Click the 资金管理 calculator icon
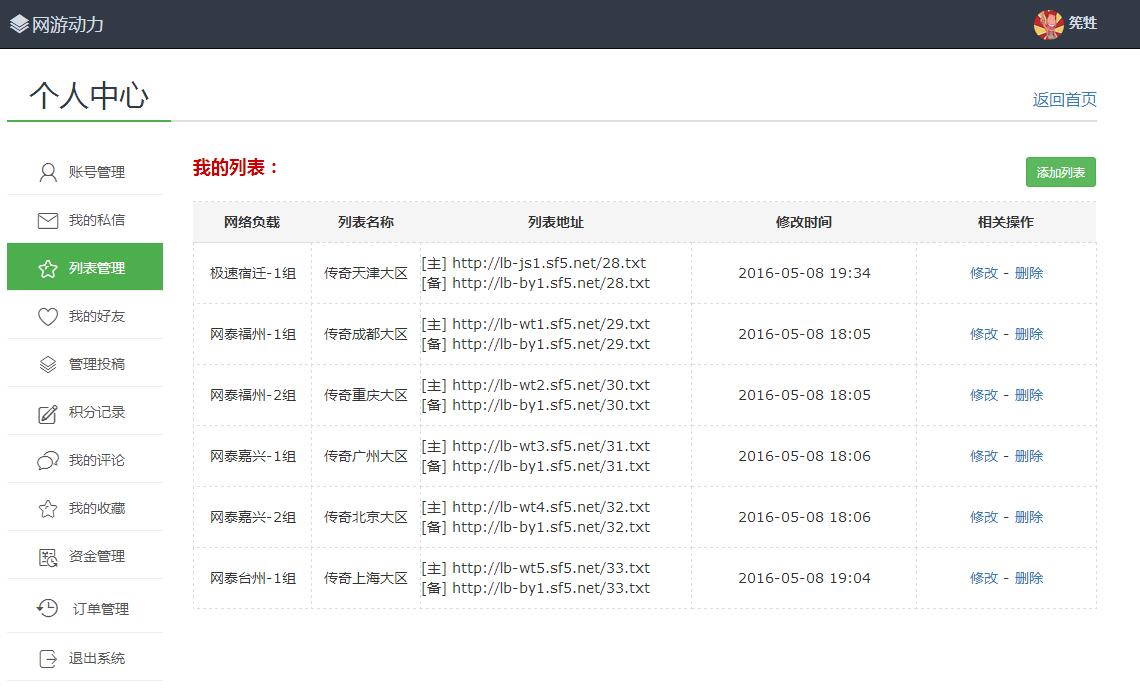 48,557
